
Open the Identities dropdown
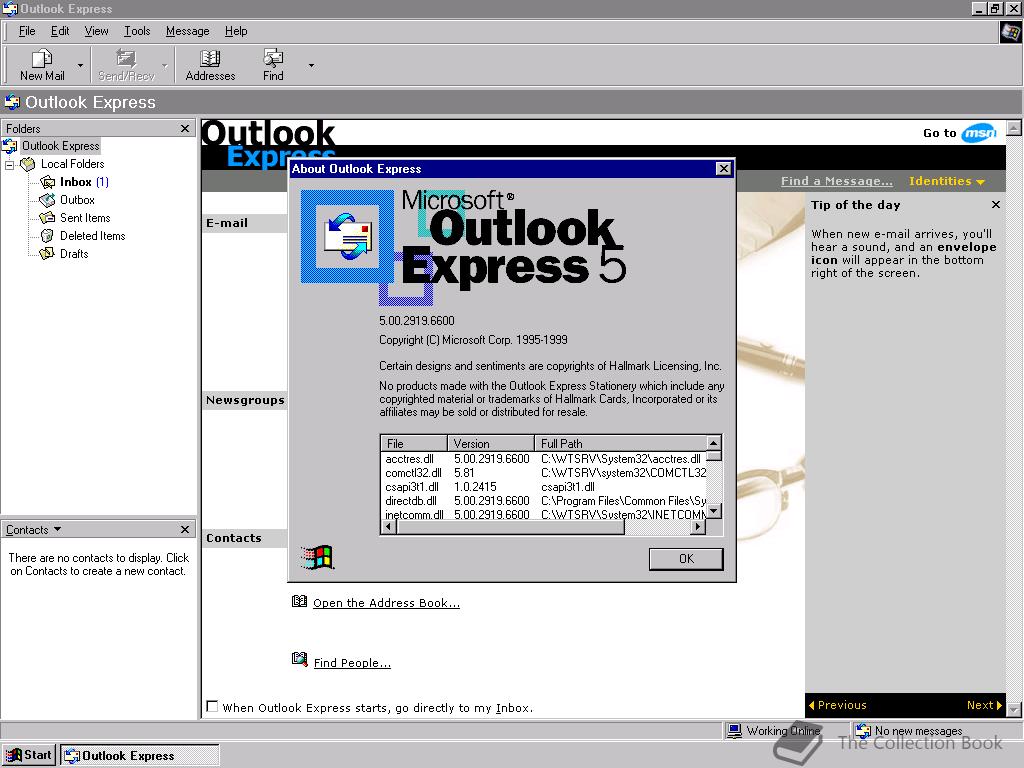946,181
